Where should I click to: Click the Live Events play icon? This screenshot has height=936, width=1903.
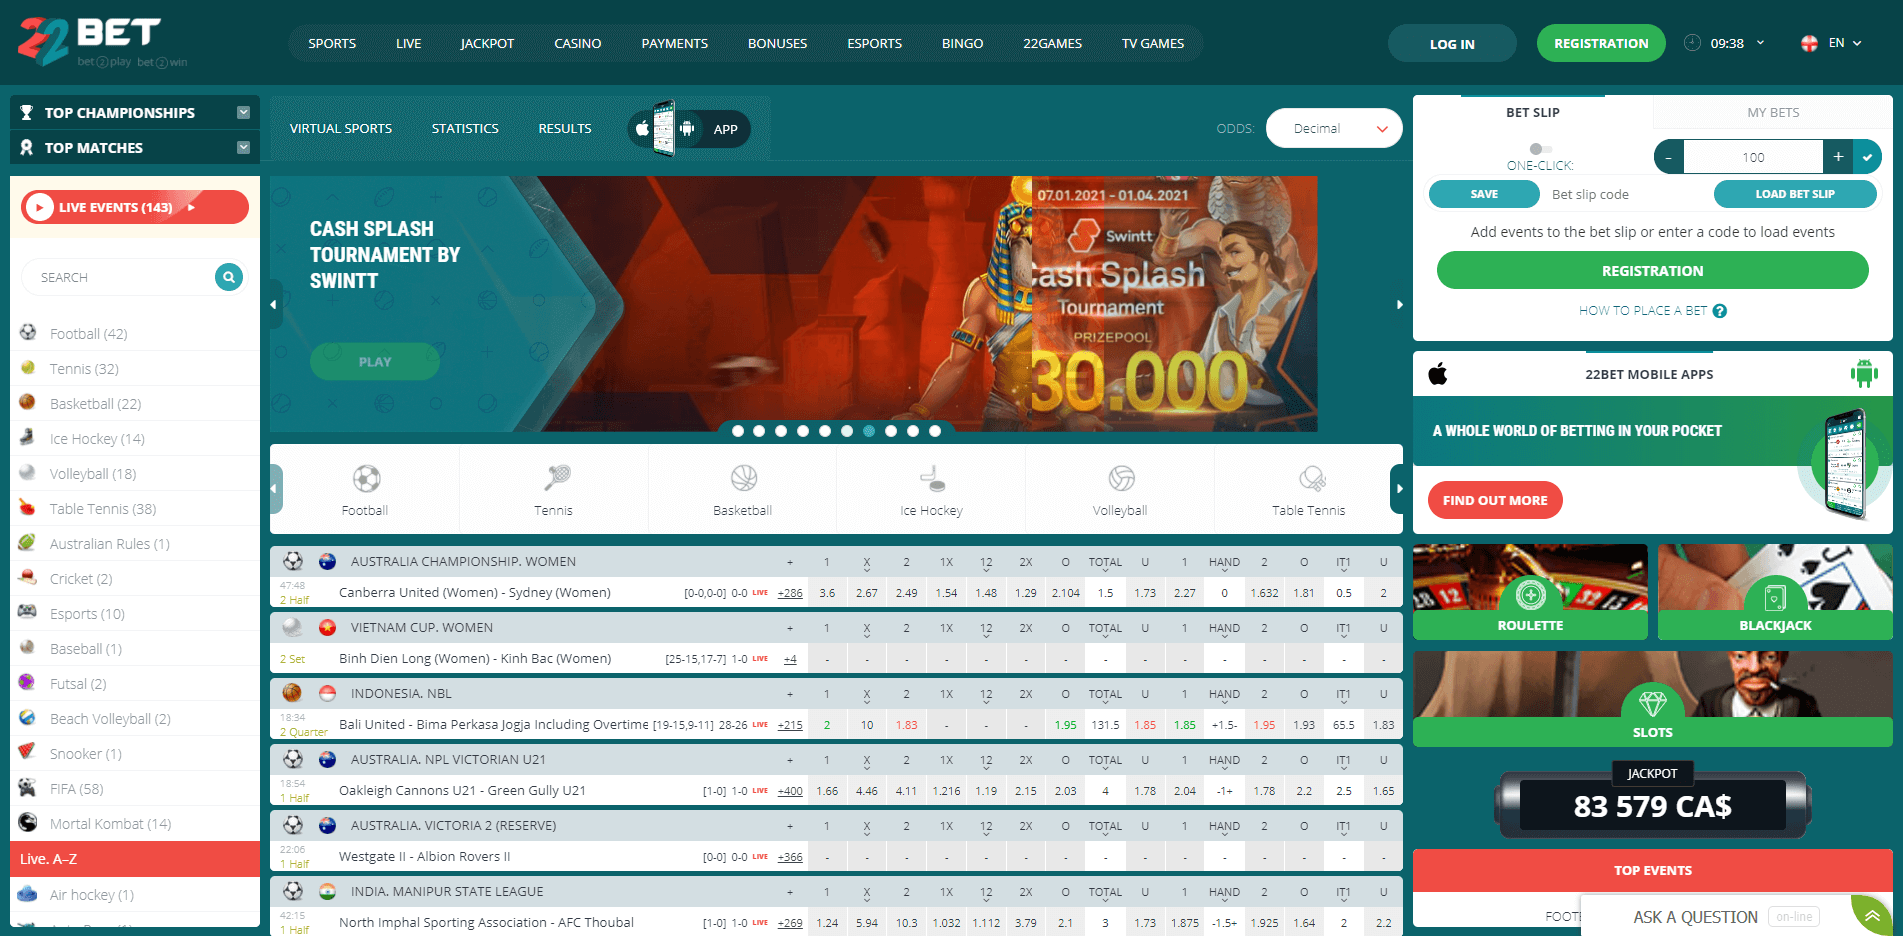point(38,207)
